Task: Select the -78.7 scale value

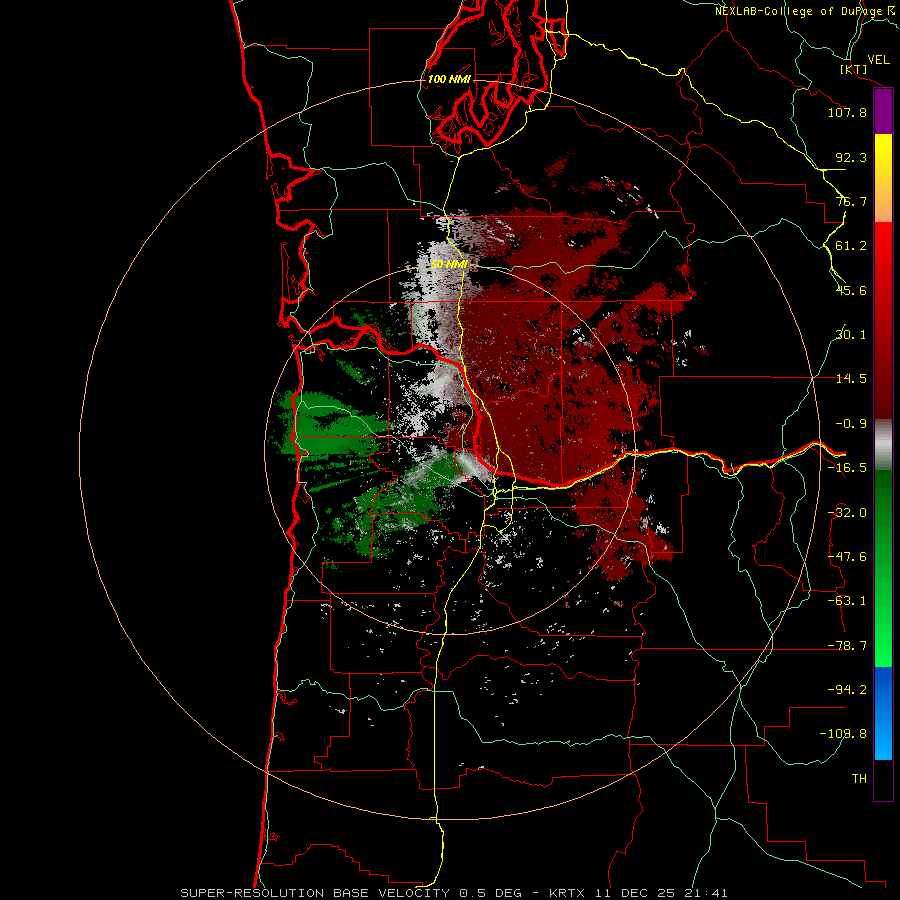Action: coord(847,646)
